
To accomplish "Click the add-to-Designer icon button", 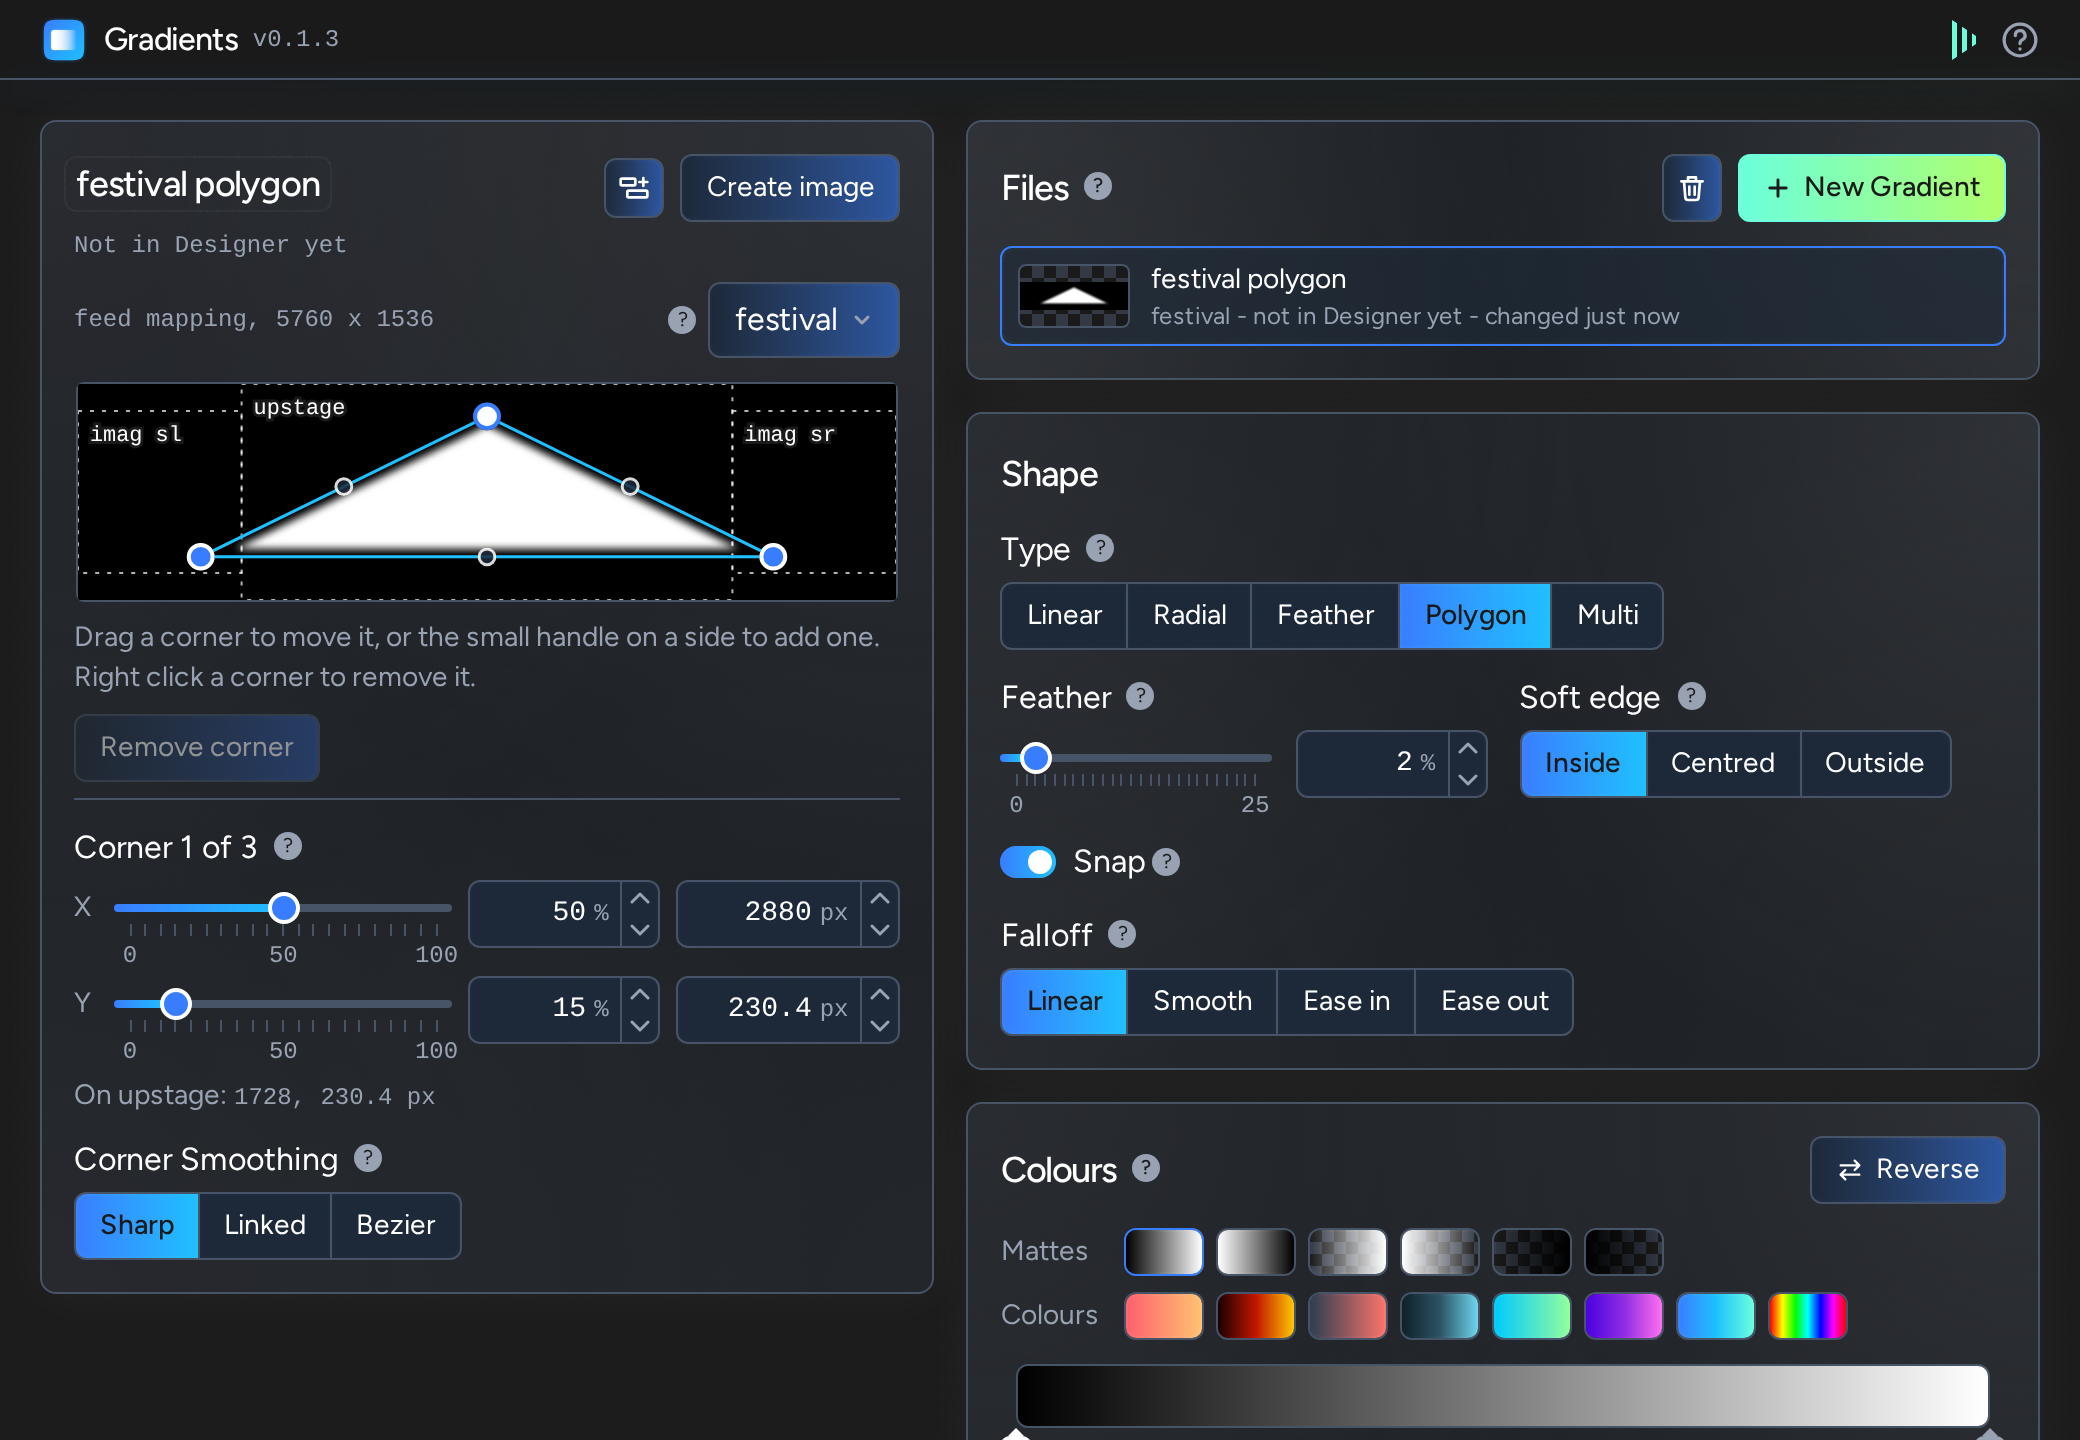I will click(634, 187).
